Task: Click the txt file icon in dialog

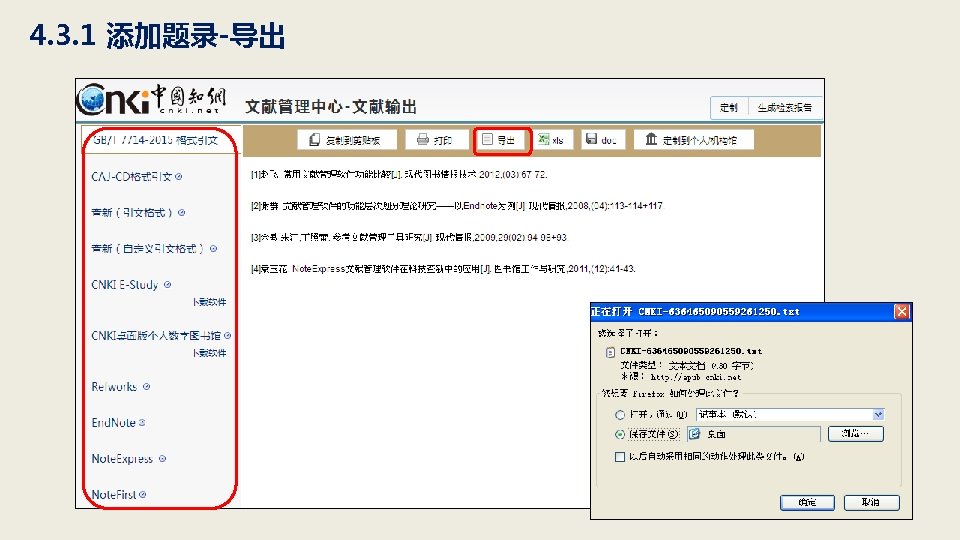Action: tap(610, 352)
